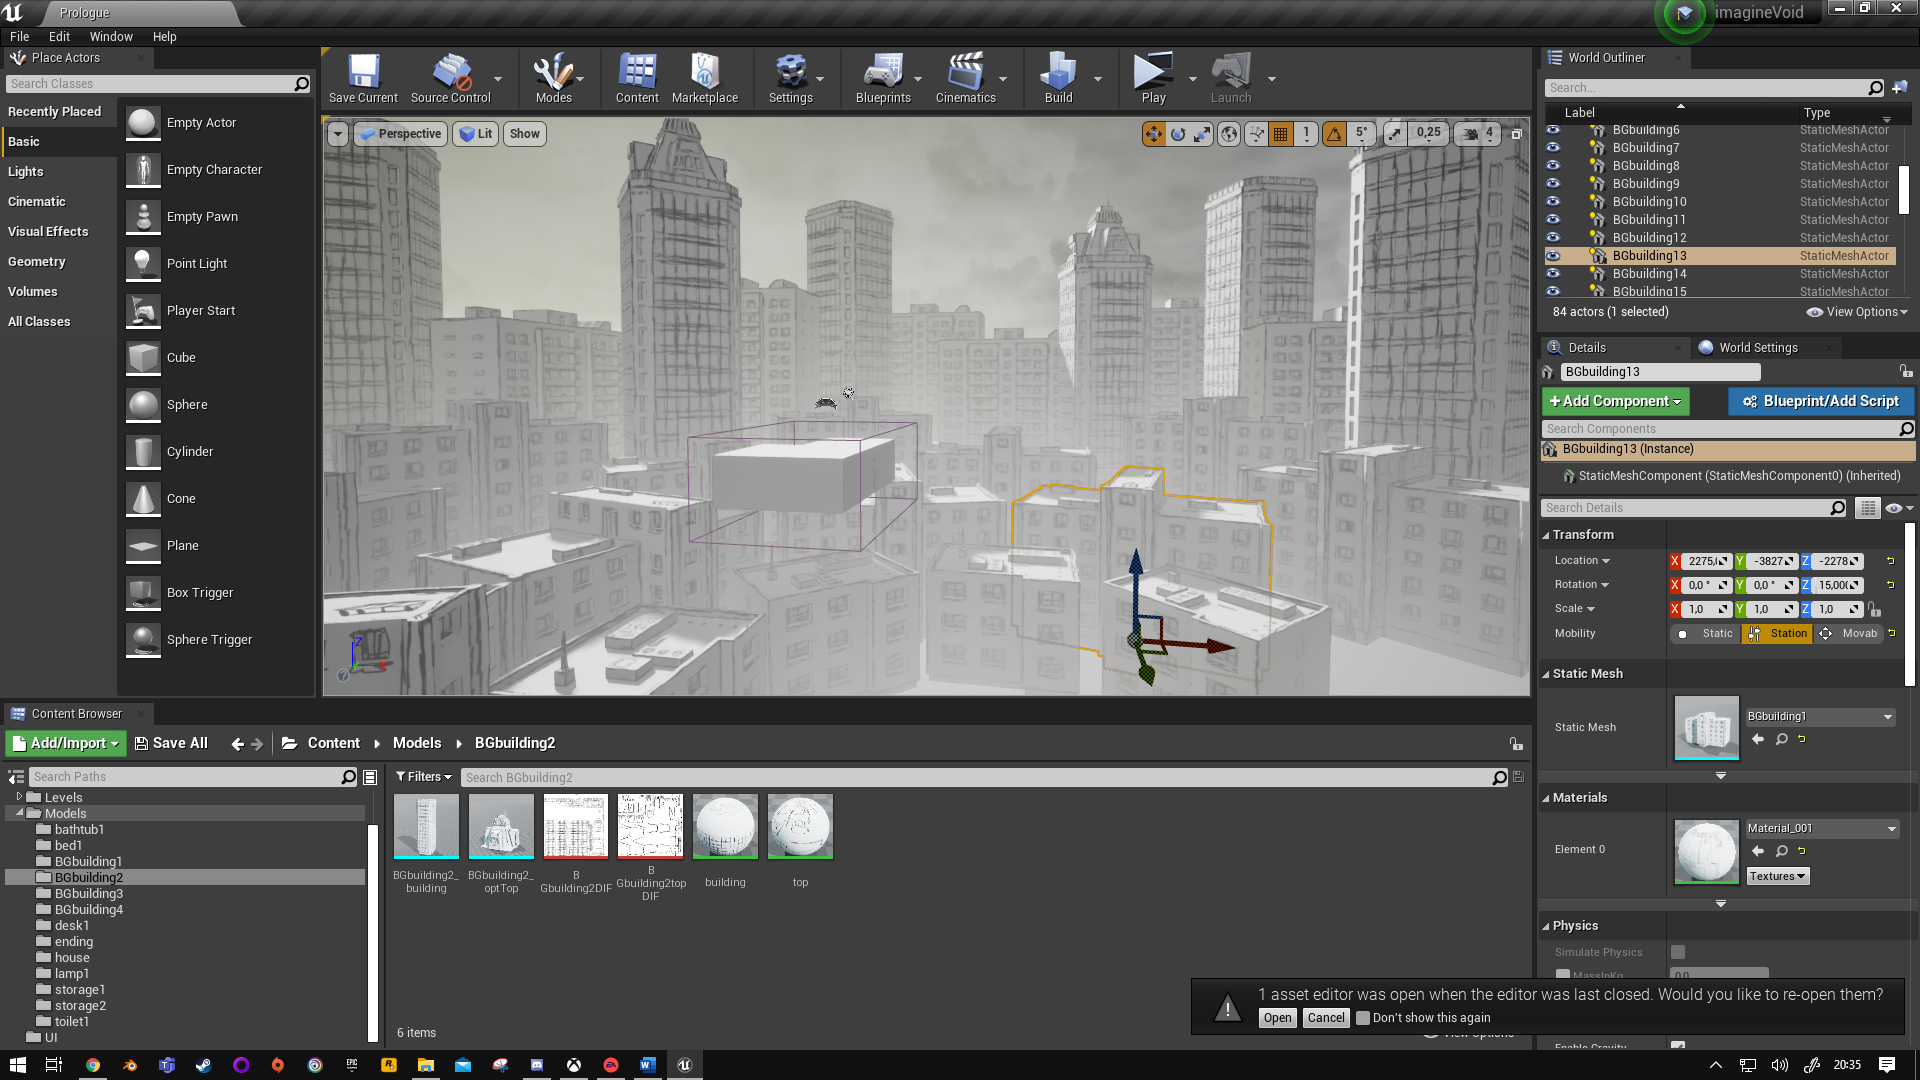
Task: Open the Window menu
Action: 111,37
